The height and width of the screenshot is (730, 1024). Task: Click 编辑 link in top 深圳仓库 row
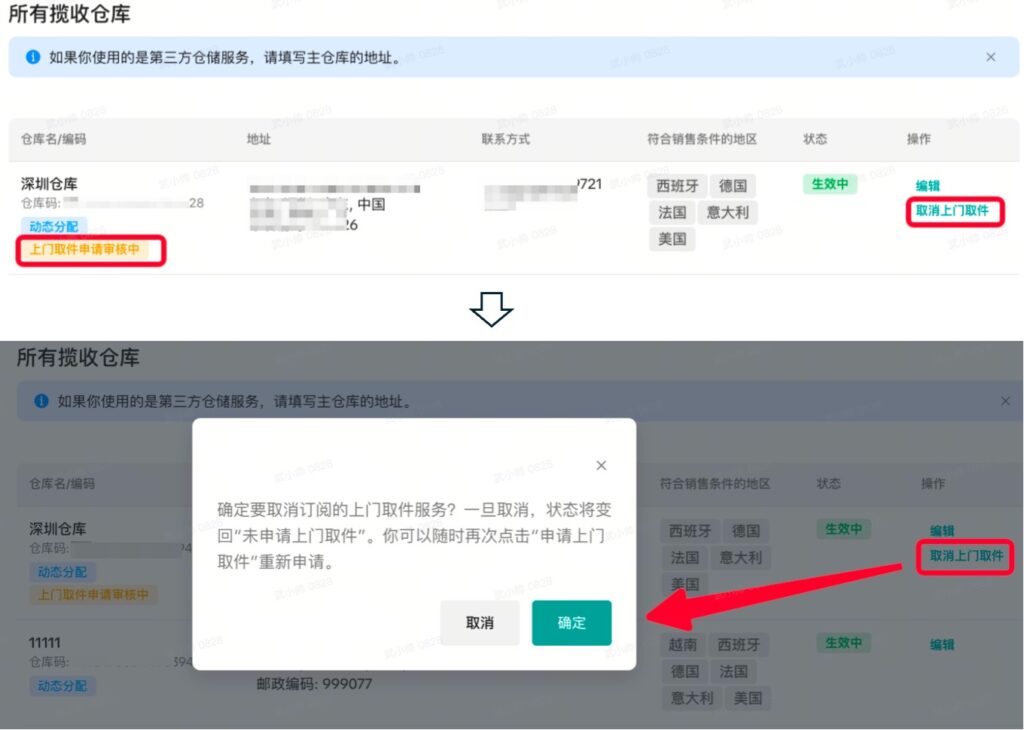click(x=927, y=185)
